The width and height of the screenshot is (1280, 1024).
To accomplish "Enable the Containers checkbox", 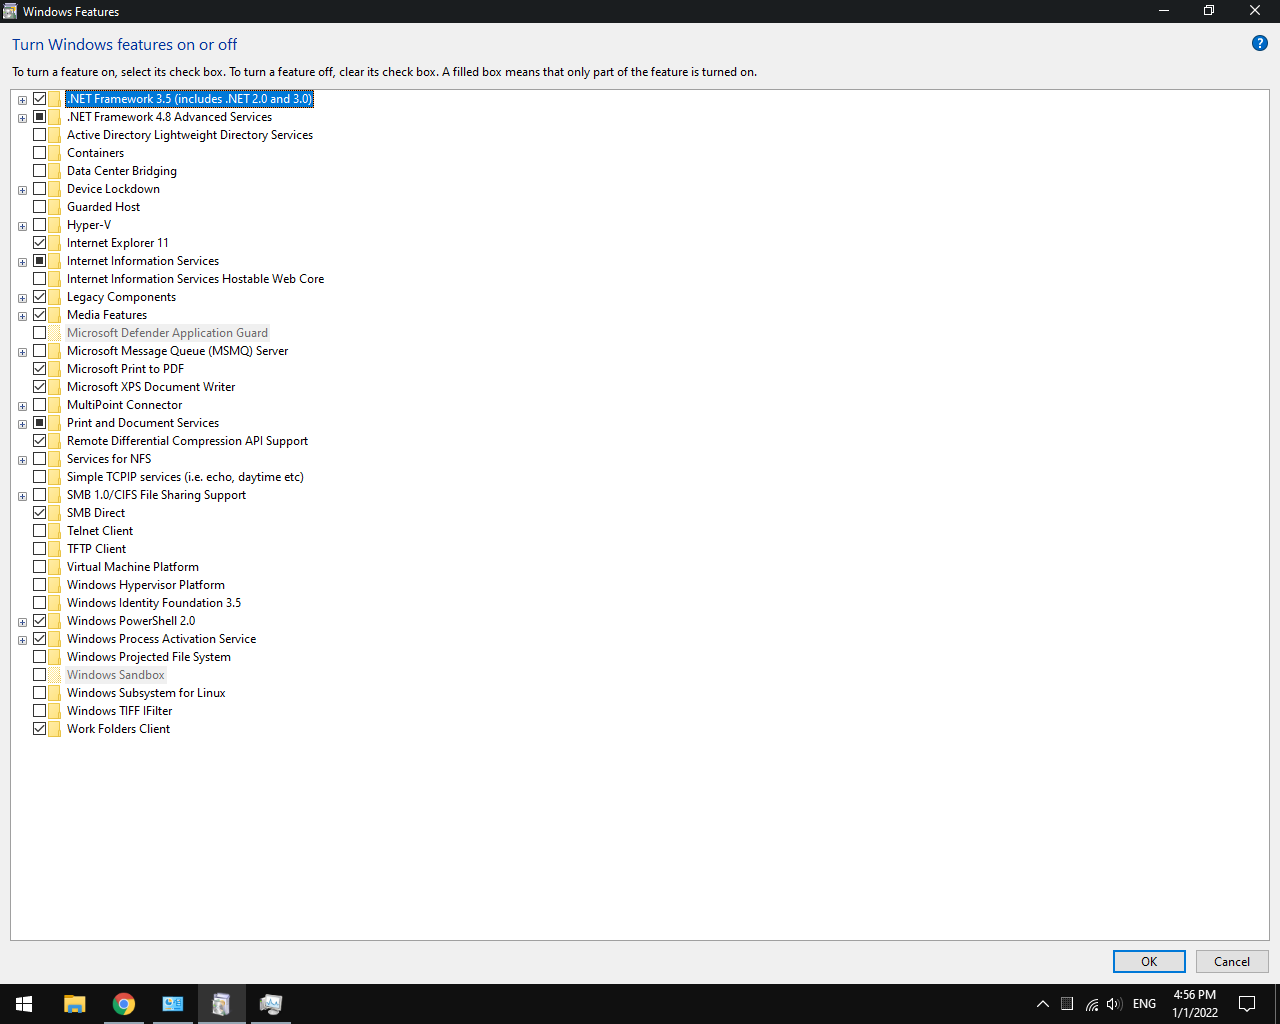I will (40, 153).
